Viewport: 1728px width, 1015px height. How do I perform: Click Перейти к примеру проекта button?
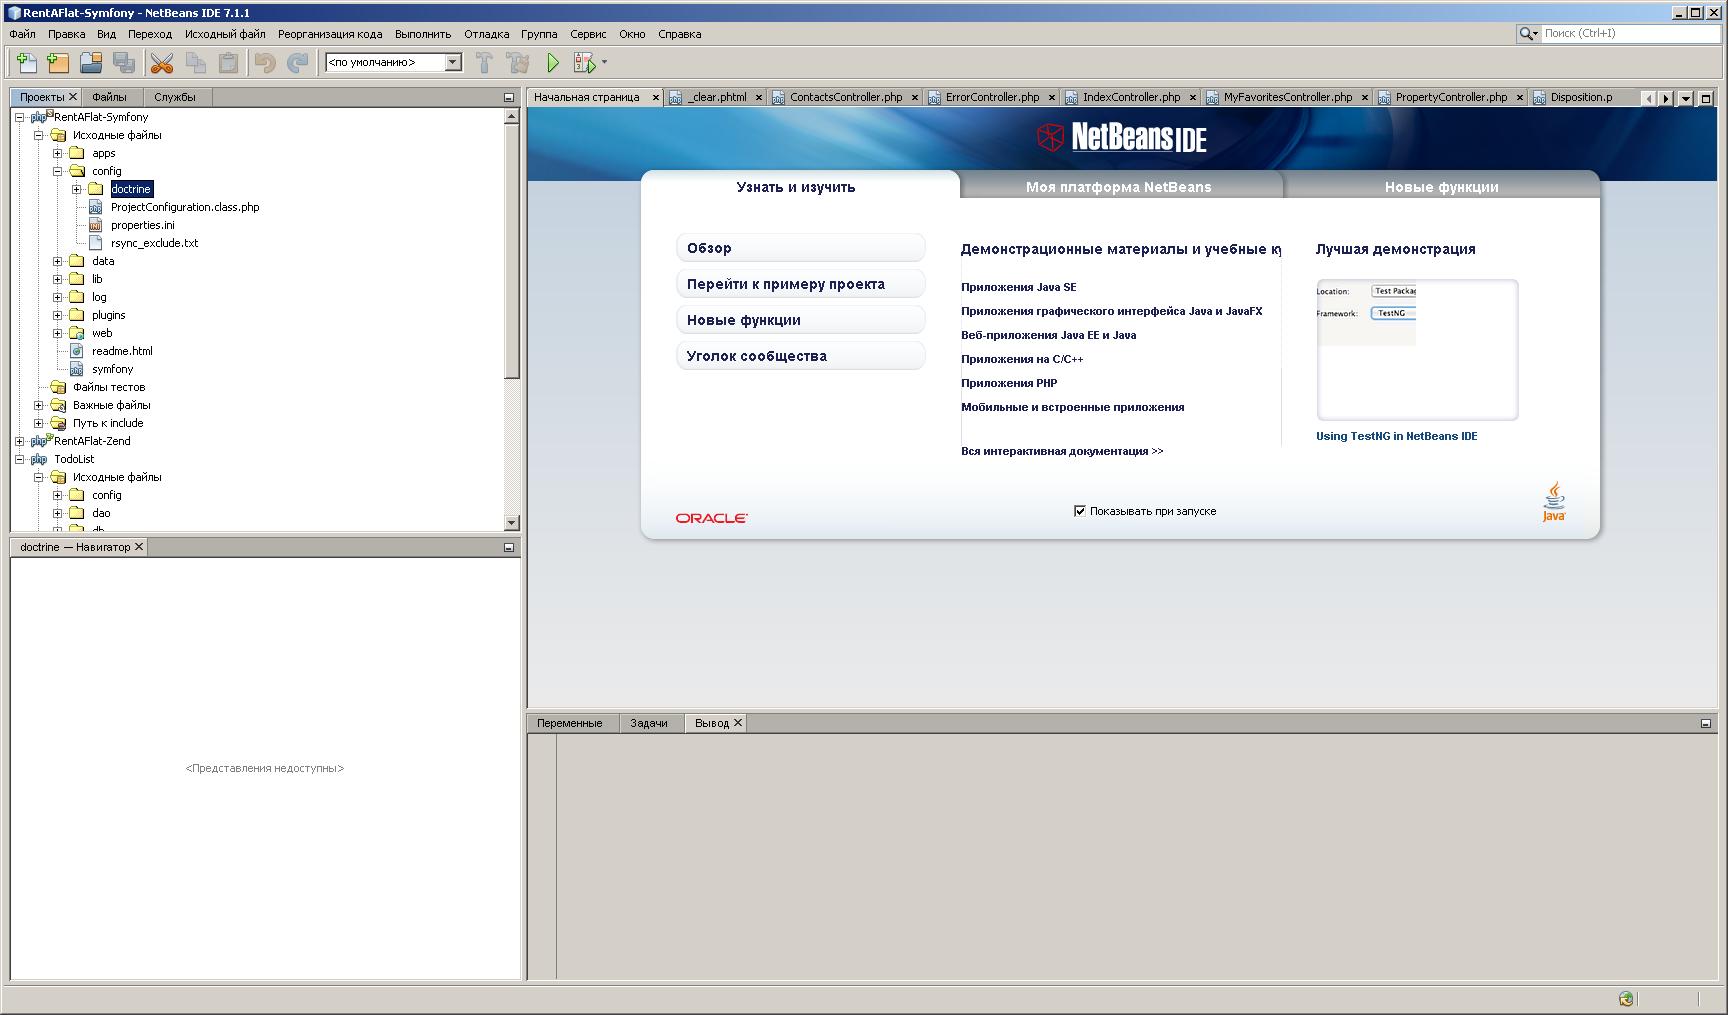click(800, 284)
